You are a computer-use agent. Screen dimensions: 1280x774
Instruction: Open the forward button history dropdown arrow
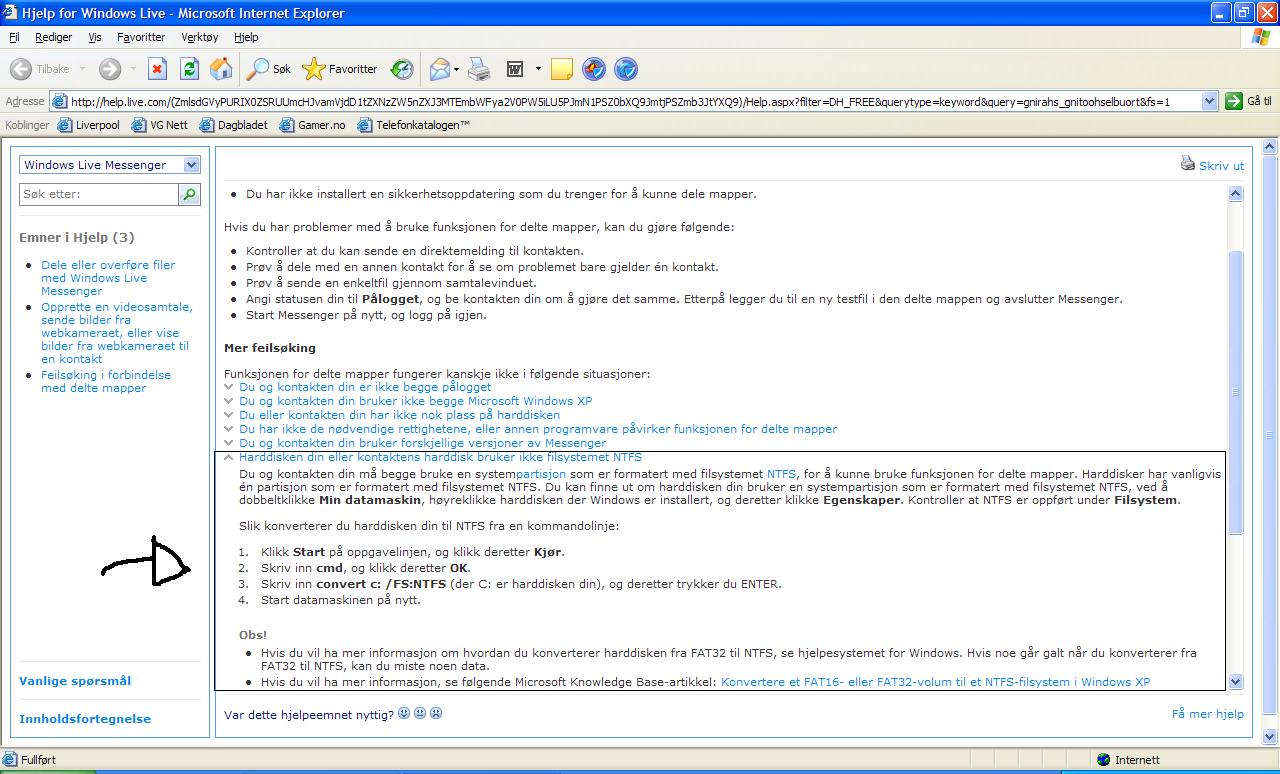point(131,69)
